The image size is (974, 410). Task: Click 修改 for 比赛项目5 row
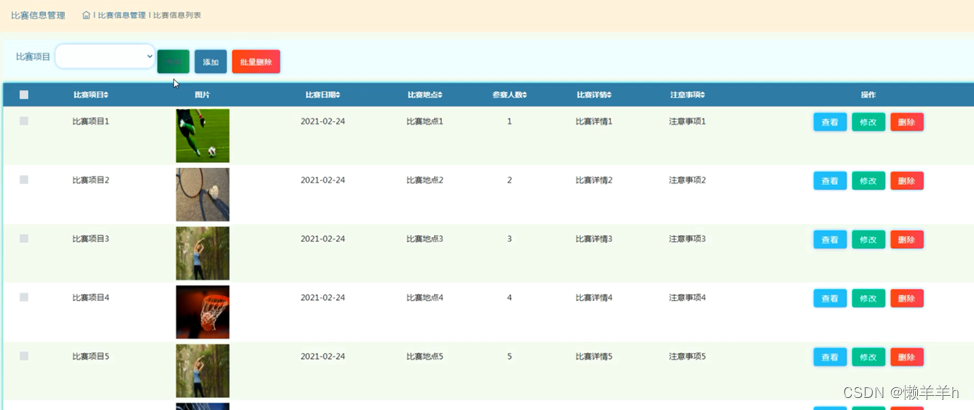point(868,357)
